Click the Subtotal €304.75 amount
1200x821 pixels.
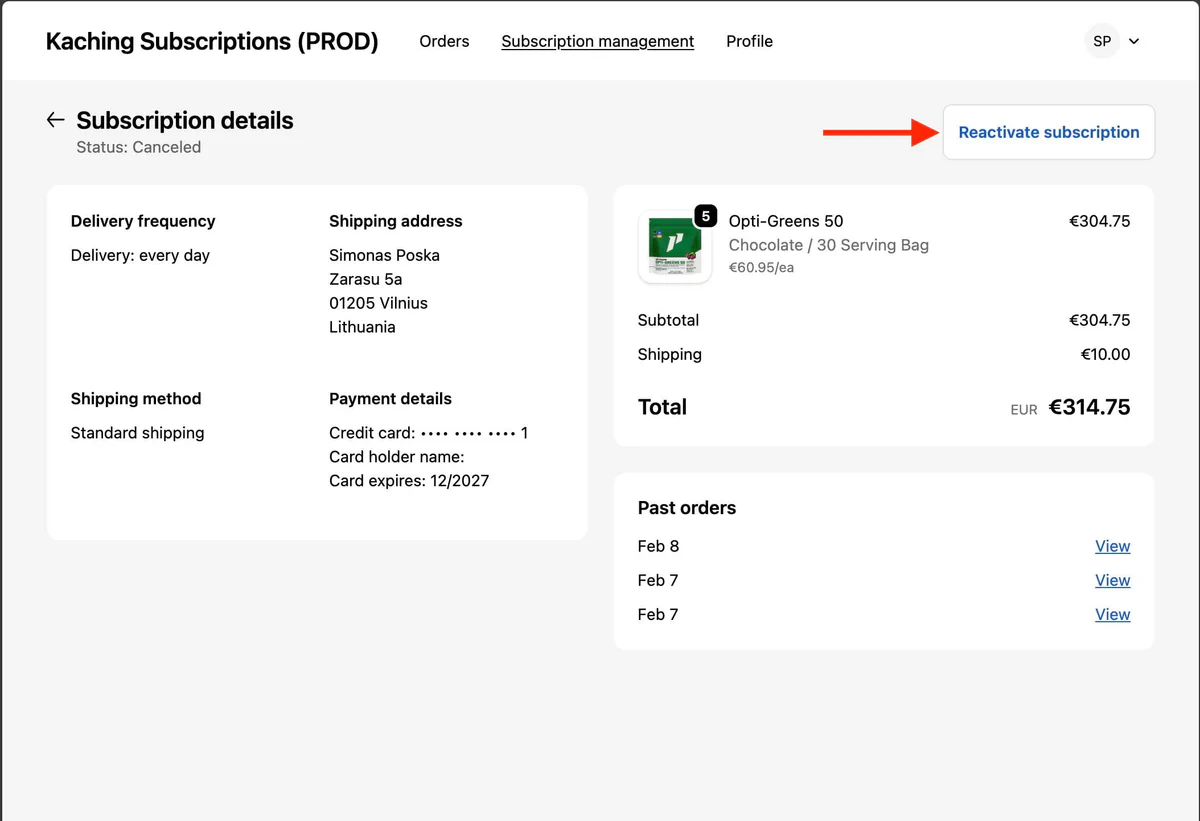pyautogui.click(x=1099, y=320)
